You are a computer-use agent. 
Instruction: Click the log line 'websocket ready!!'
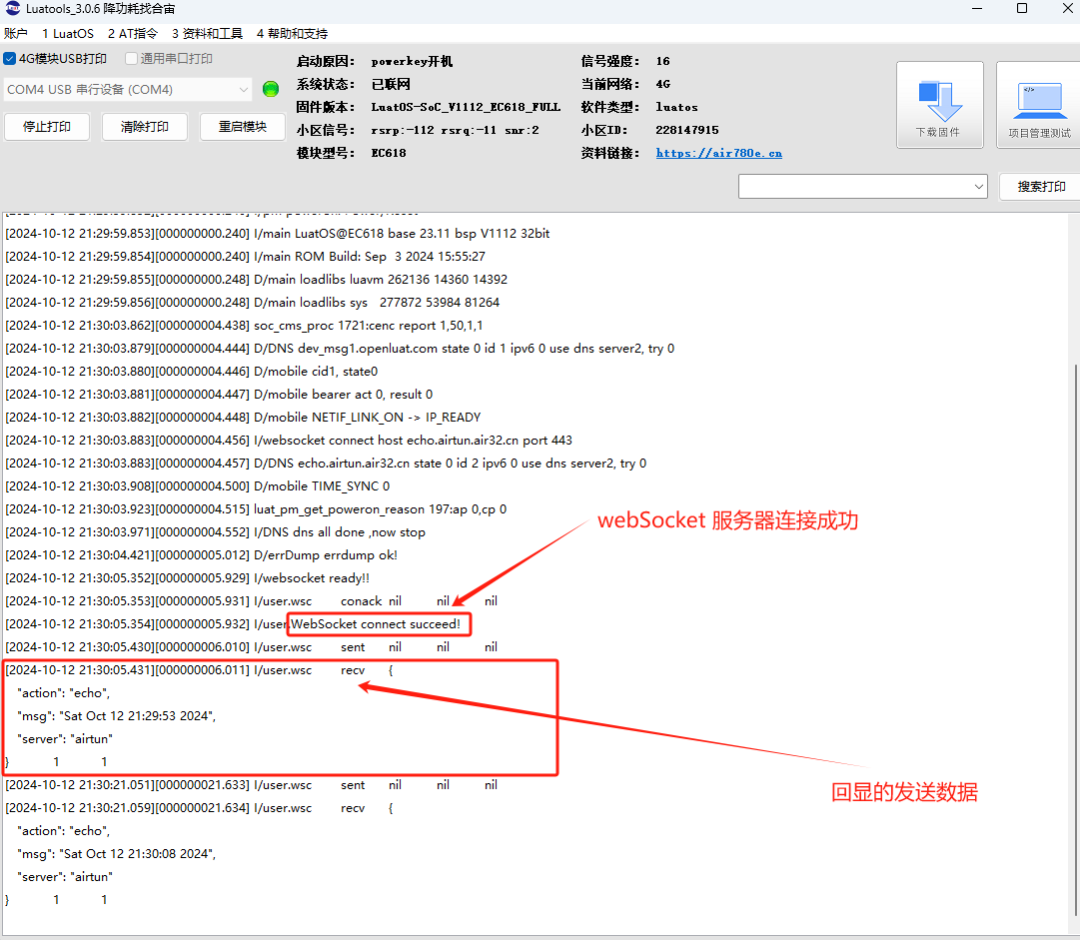click(x=187, y=578)
